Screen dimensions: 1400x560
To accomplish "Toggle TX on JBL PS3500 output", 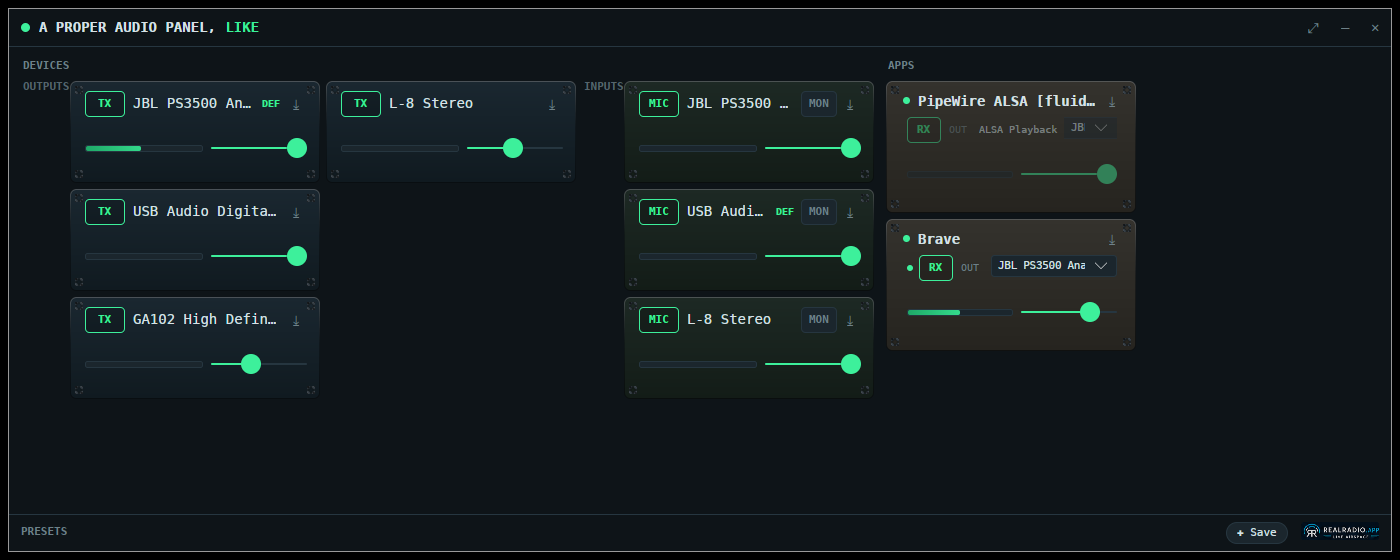I will coord(105,104).
